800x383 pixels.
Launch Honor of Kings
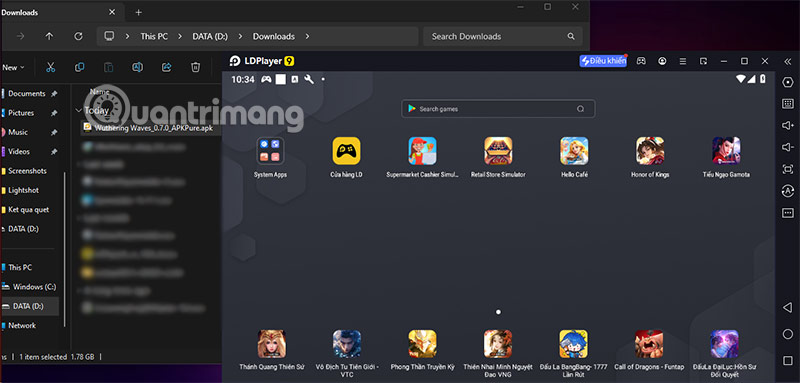[x=650, y=151]
